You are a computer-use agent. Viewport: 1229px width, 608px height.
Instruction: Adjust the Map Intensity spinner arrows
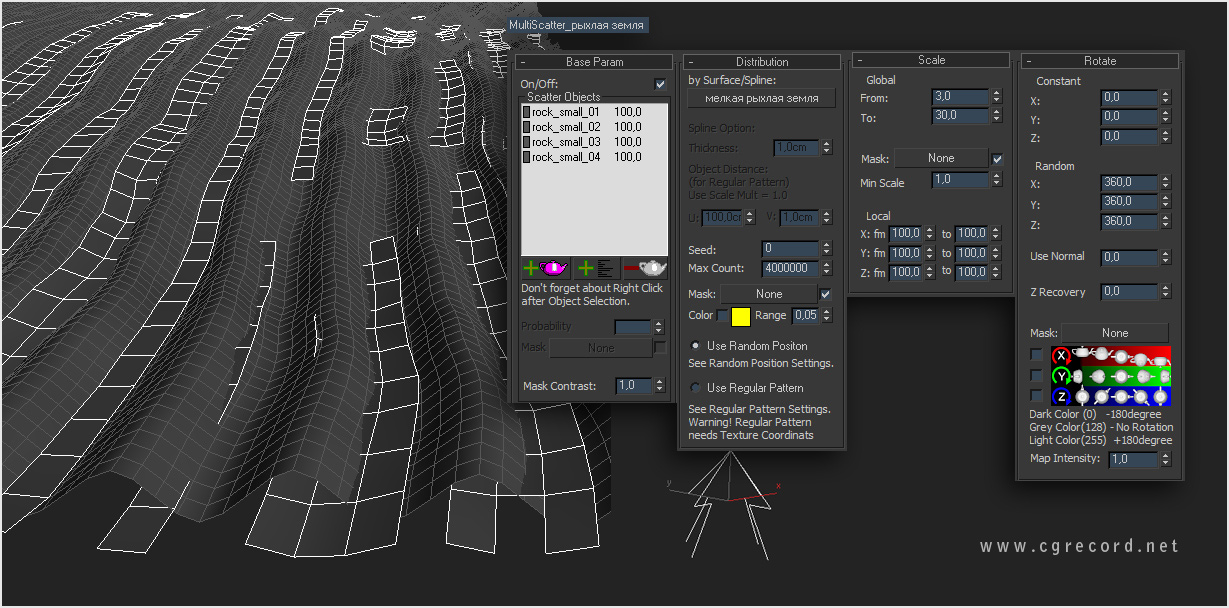[x=1166, y=459]
